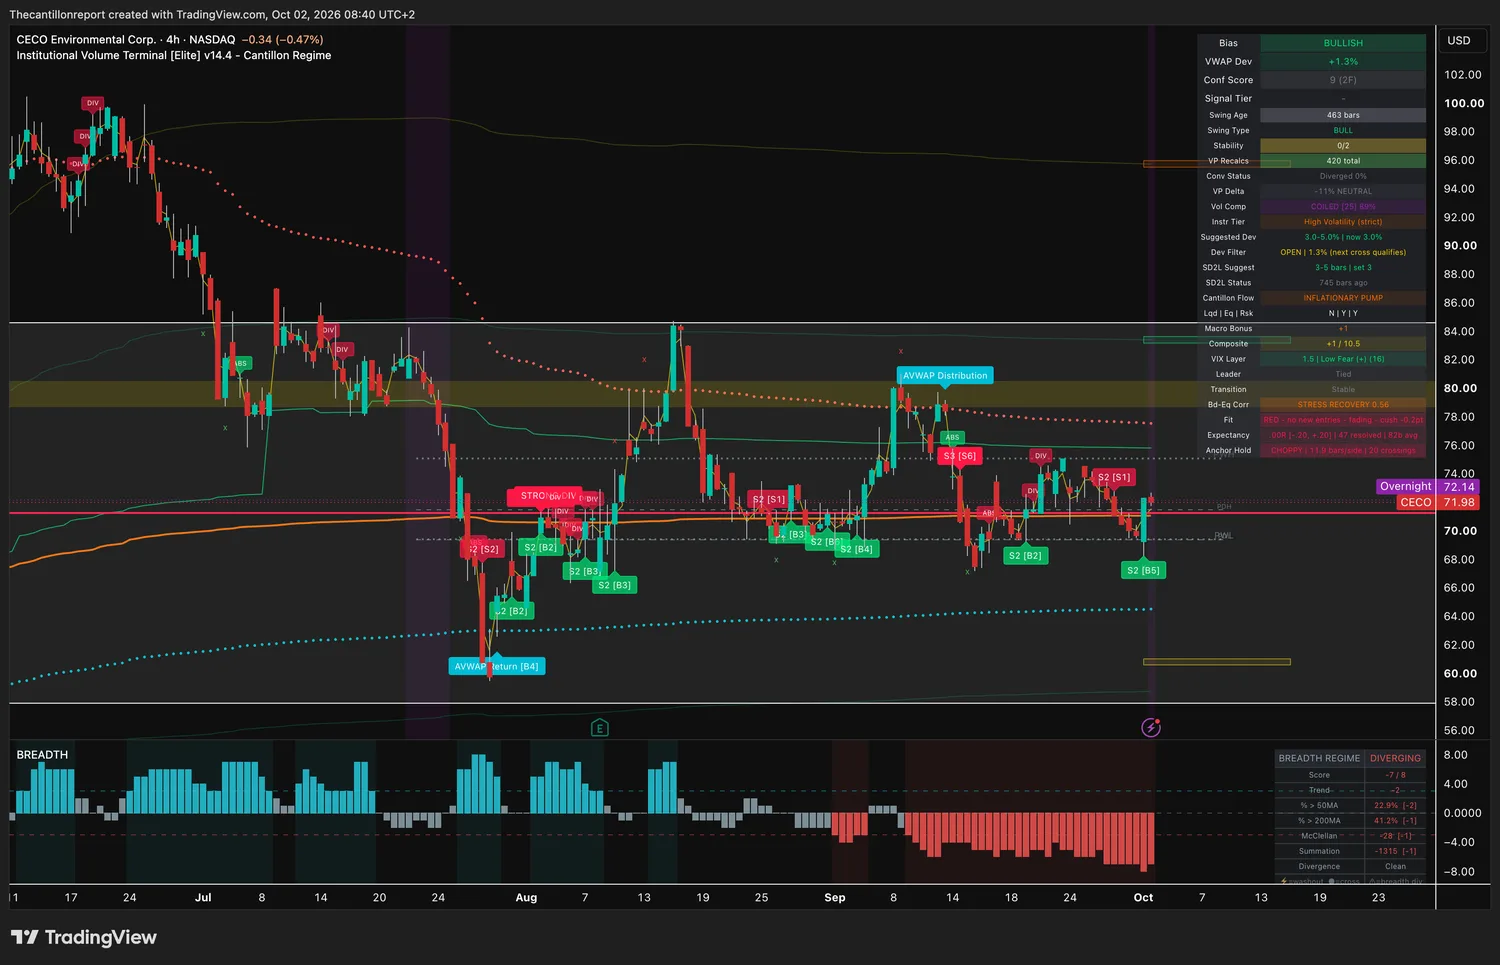Click the -11% NEUTRAL VP Delta value
1500x965 pixels.
pyautogui.click(x=1343, y=191)
